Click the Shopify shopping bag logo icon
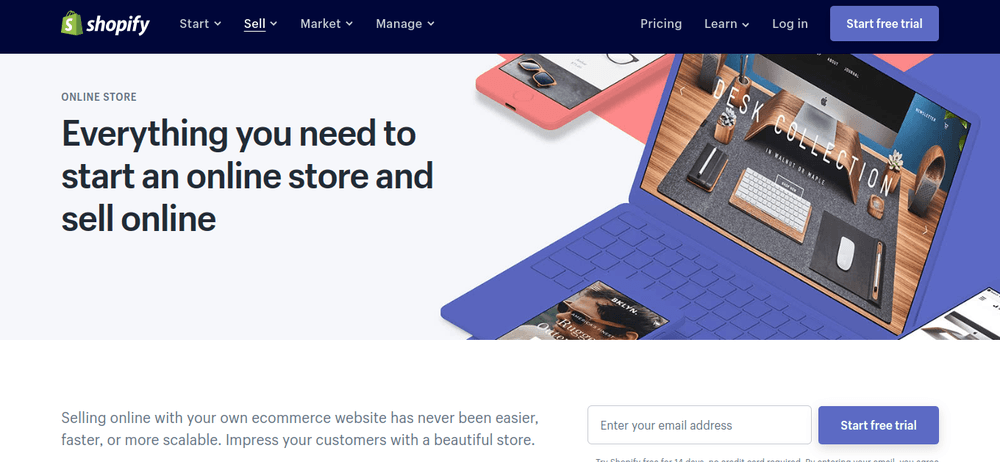This screenshot has height=462, width=1000. (x=71, y=24)
